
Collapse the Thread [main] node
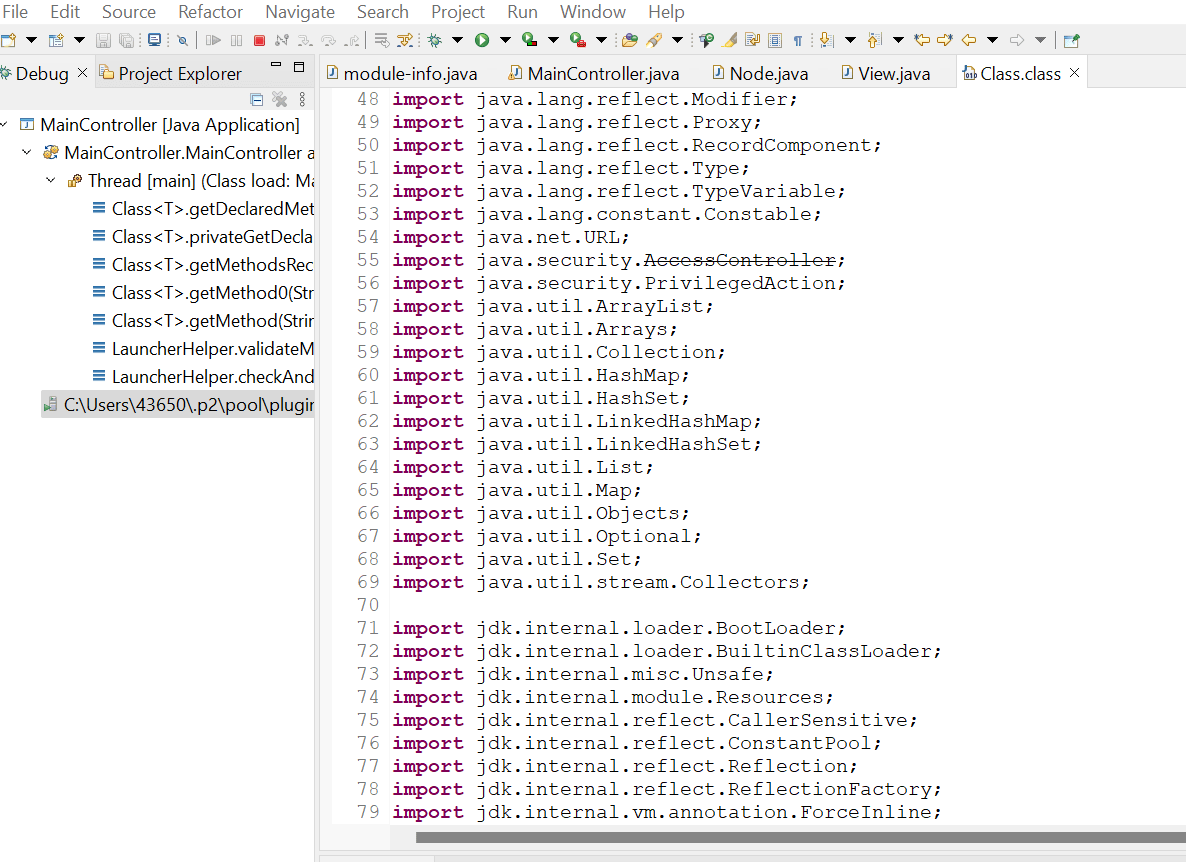[51, 180]
